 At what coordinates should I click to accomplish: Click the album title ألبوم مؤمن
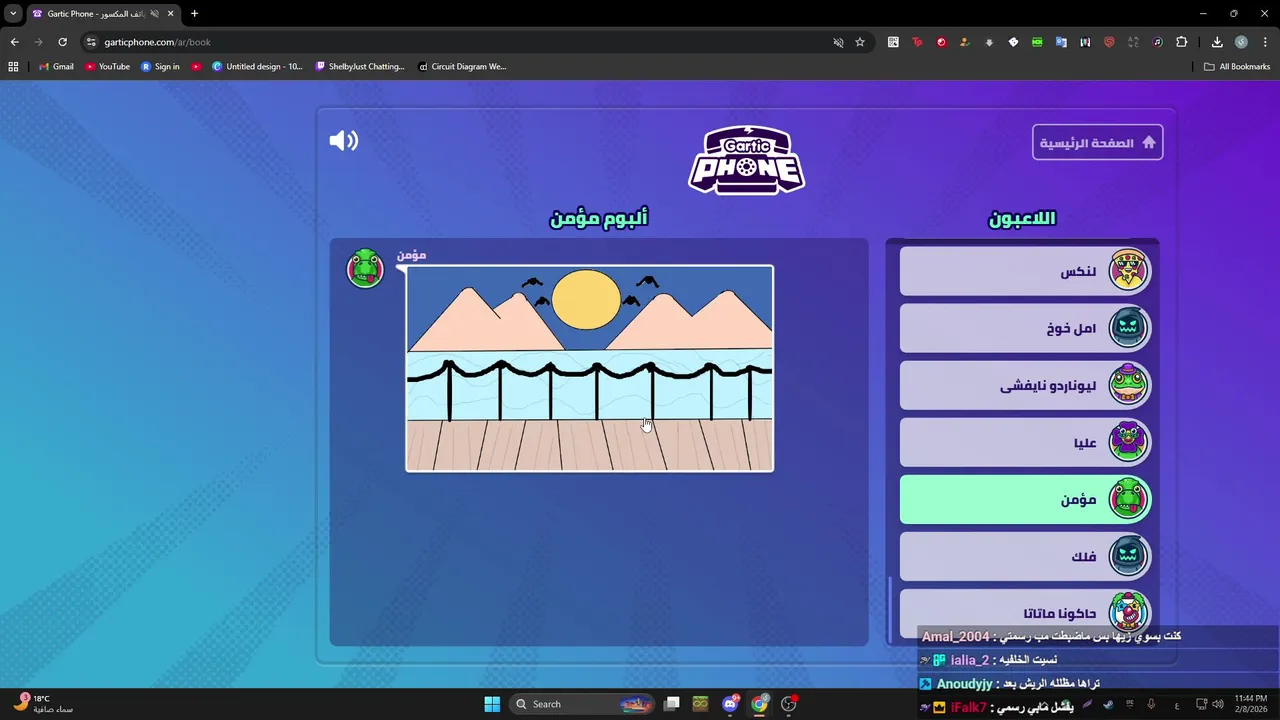point(599,218)
